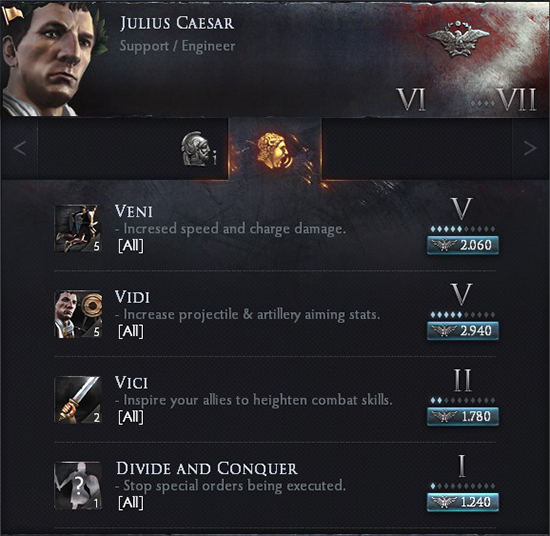Click the Divide and Conquer ability icon

[78, 485]
